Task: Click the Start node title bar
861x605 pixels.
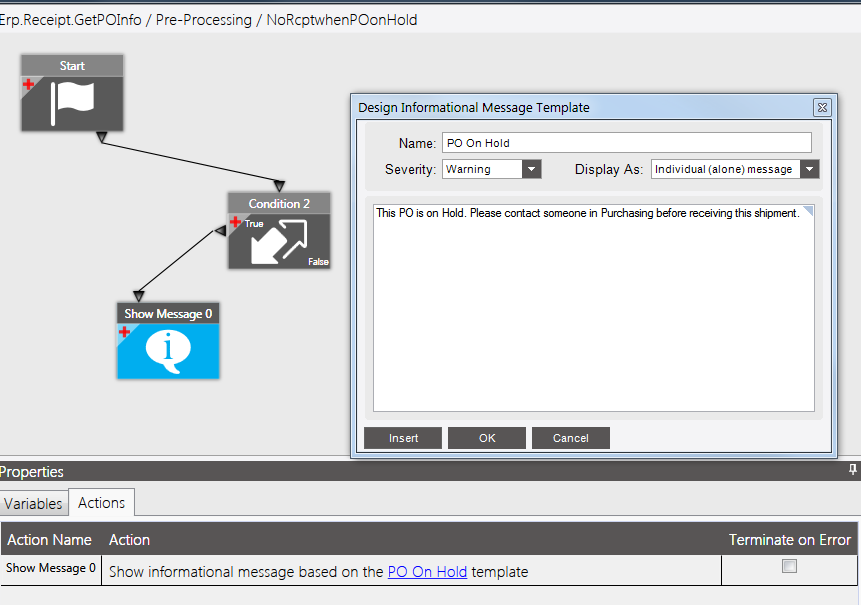Action: pos(72,66)
